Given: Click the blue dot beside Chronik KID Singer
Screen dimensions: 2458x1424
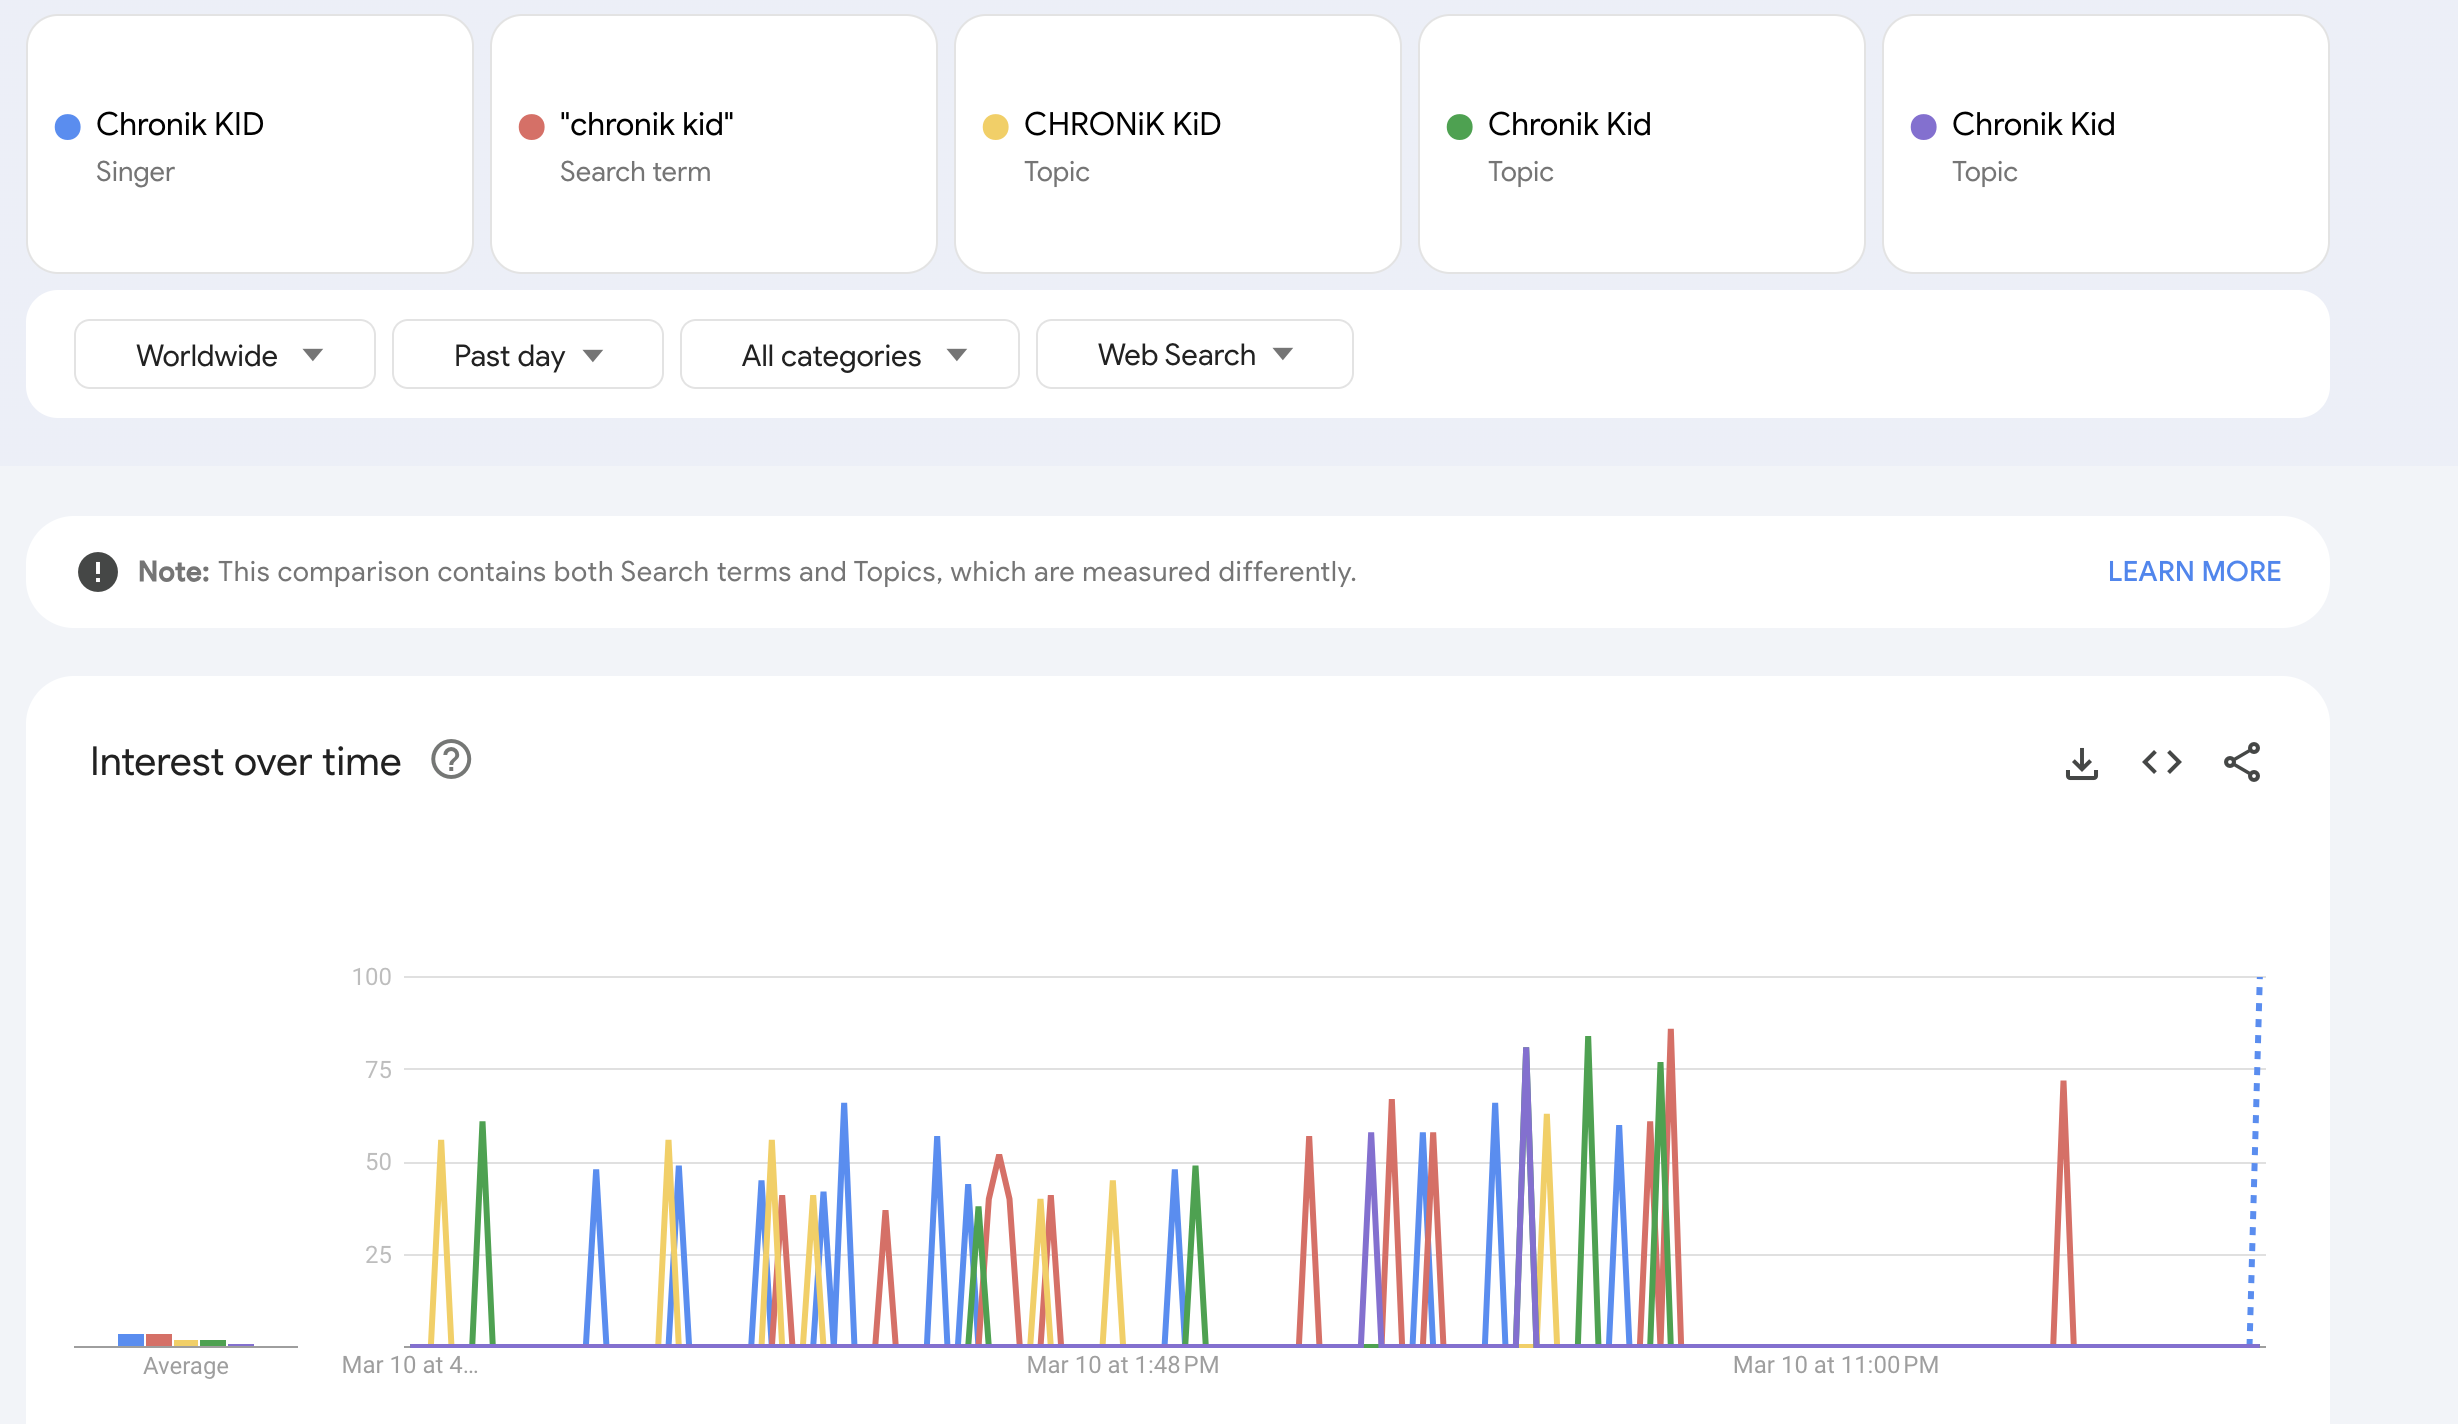Looking at the screenshot, I should click(68, 127).
